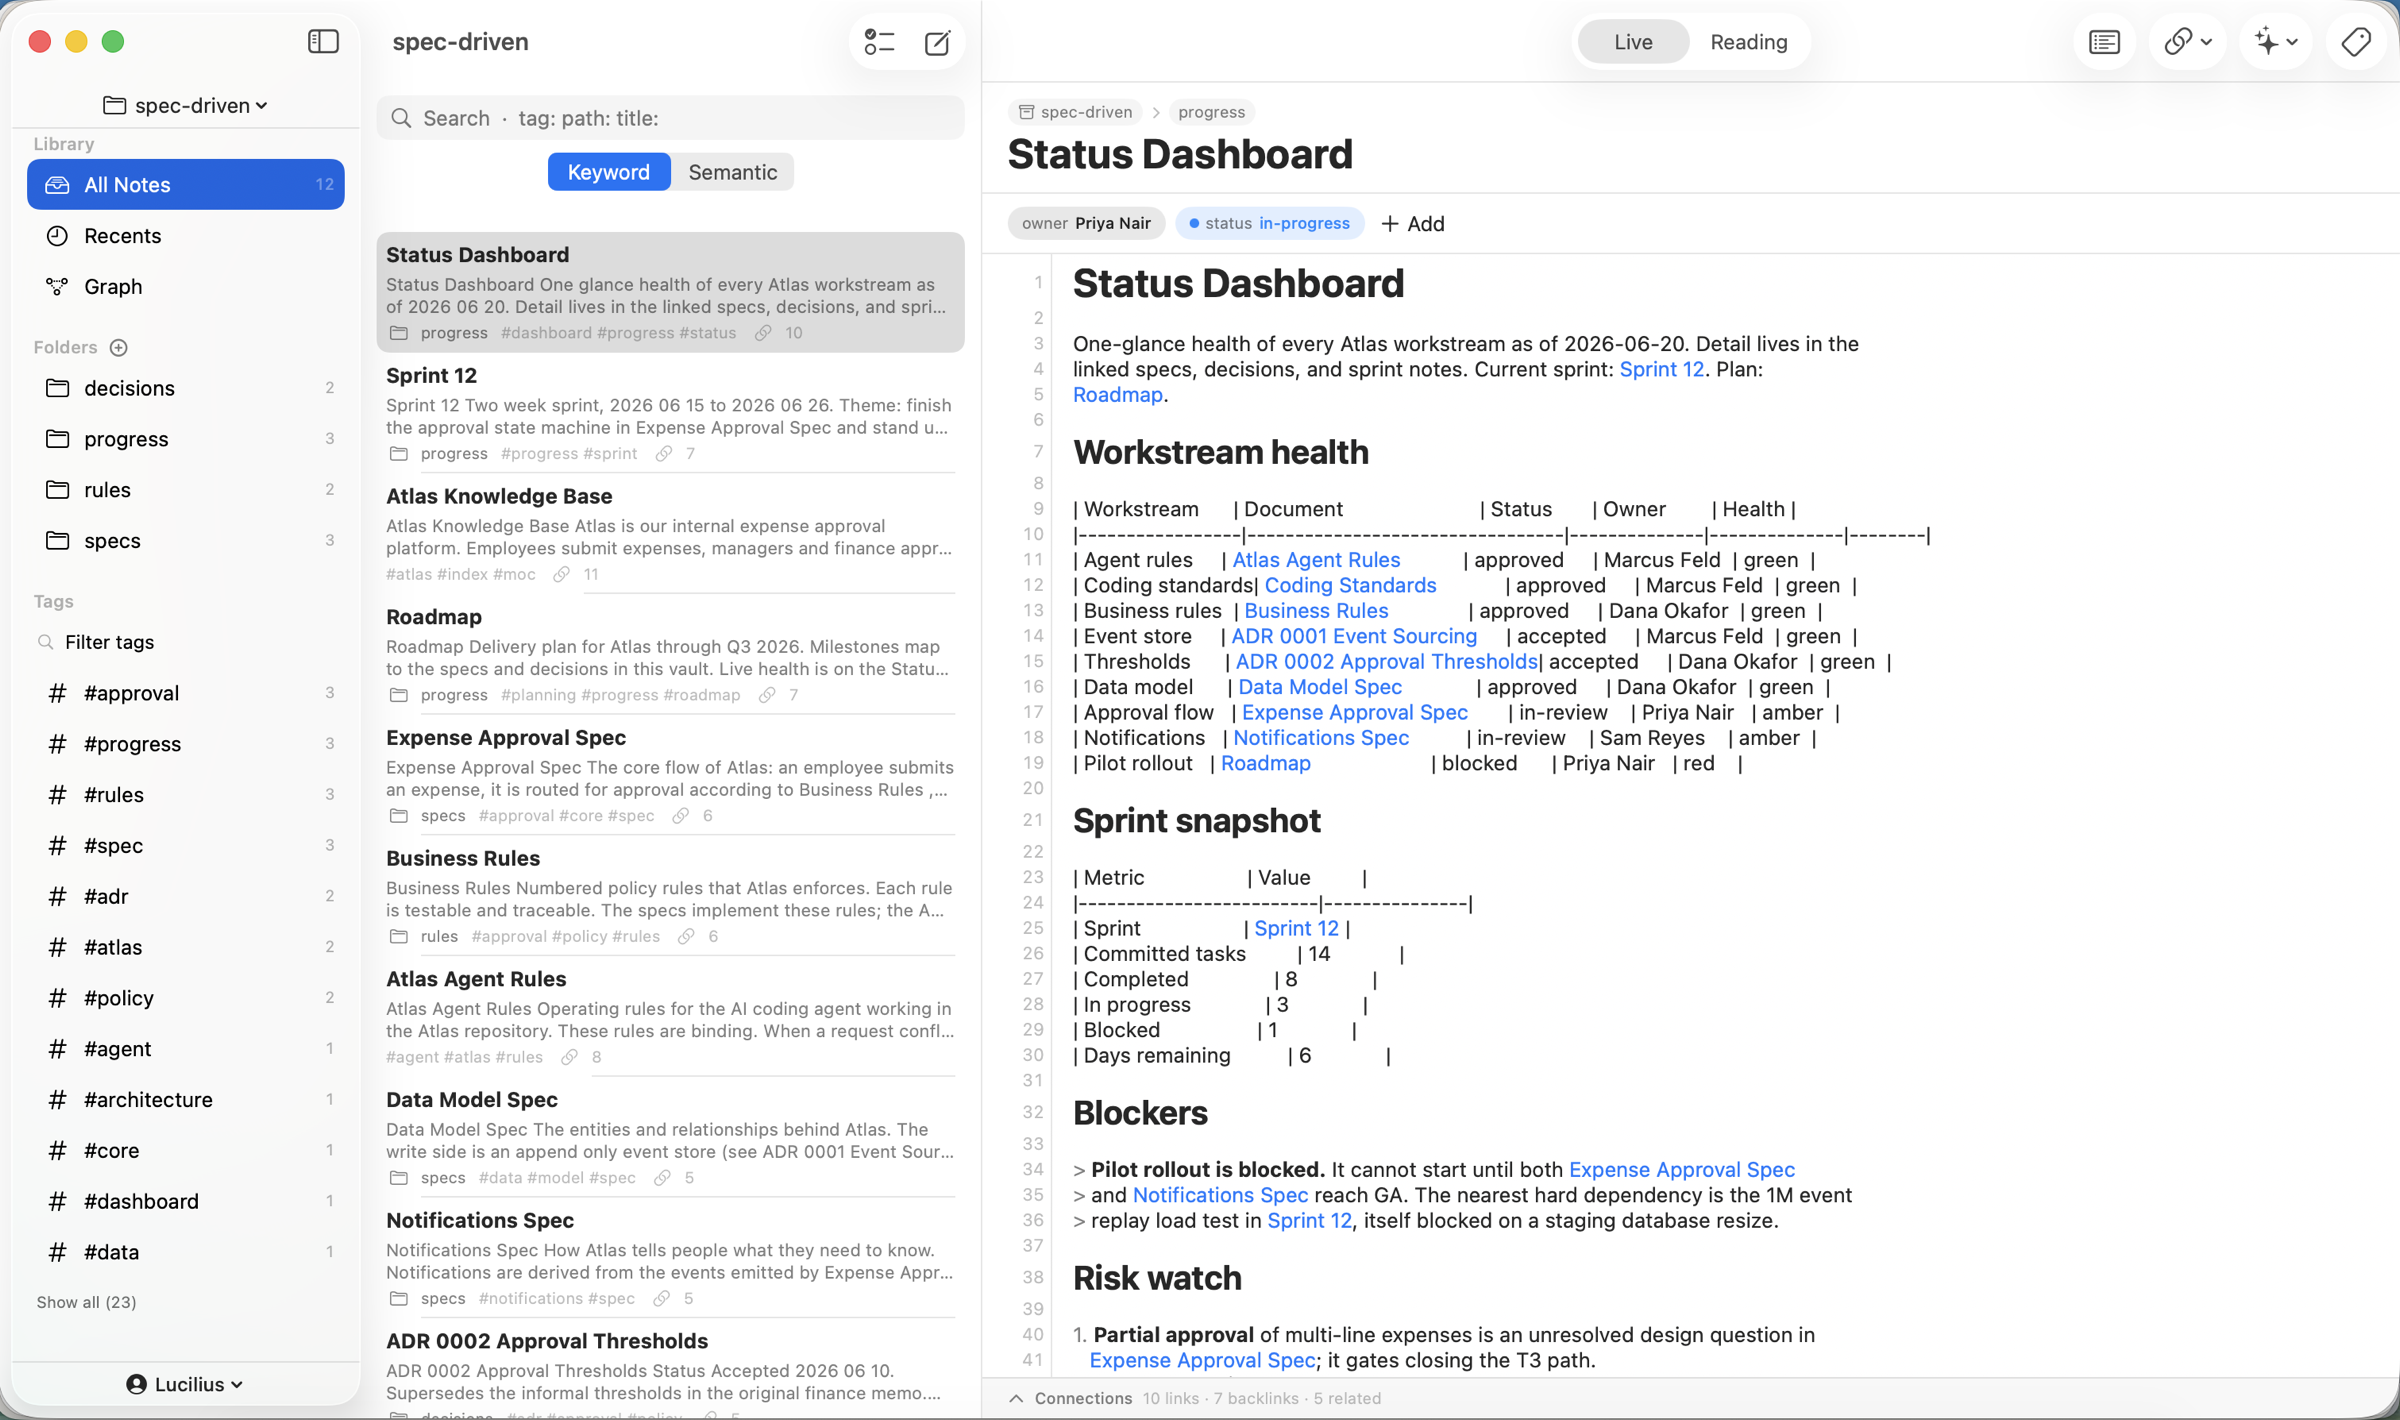Open the checklist view icon

click(x=879, y=42)
